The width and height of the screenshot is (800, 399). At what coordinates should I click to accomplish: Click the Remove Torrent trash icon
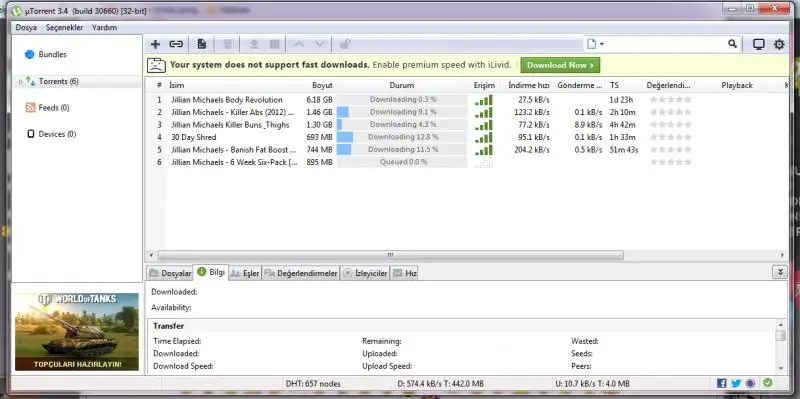(228, 44)
